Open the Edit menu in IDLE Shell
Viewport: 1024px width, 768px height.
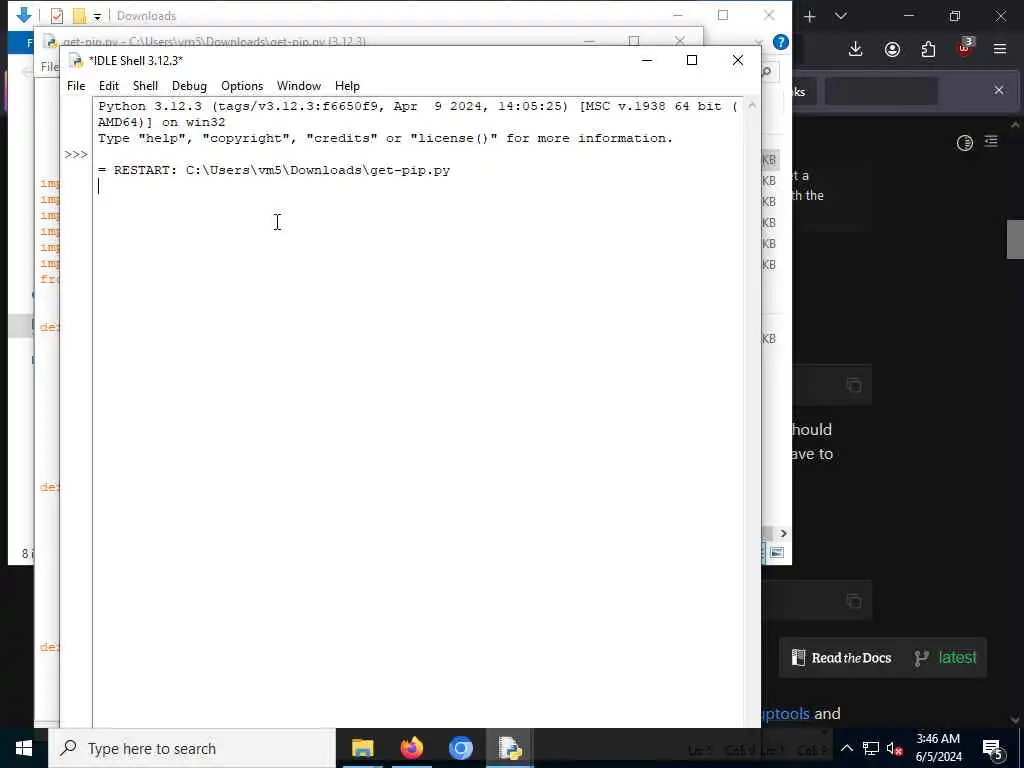coord(108,86)
